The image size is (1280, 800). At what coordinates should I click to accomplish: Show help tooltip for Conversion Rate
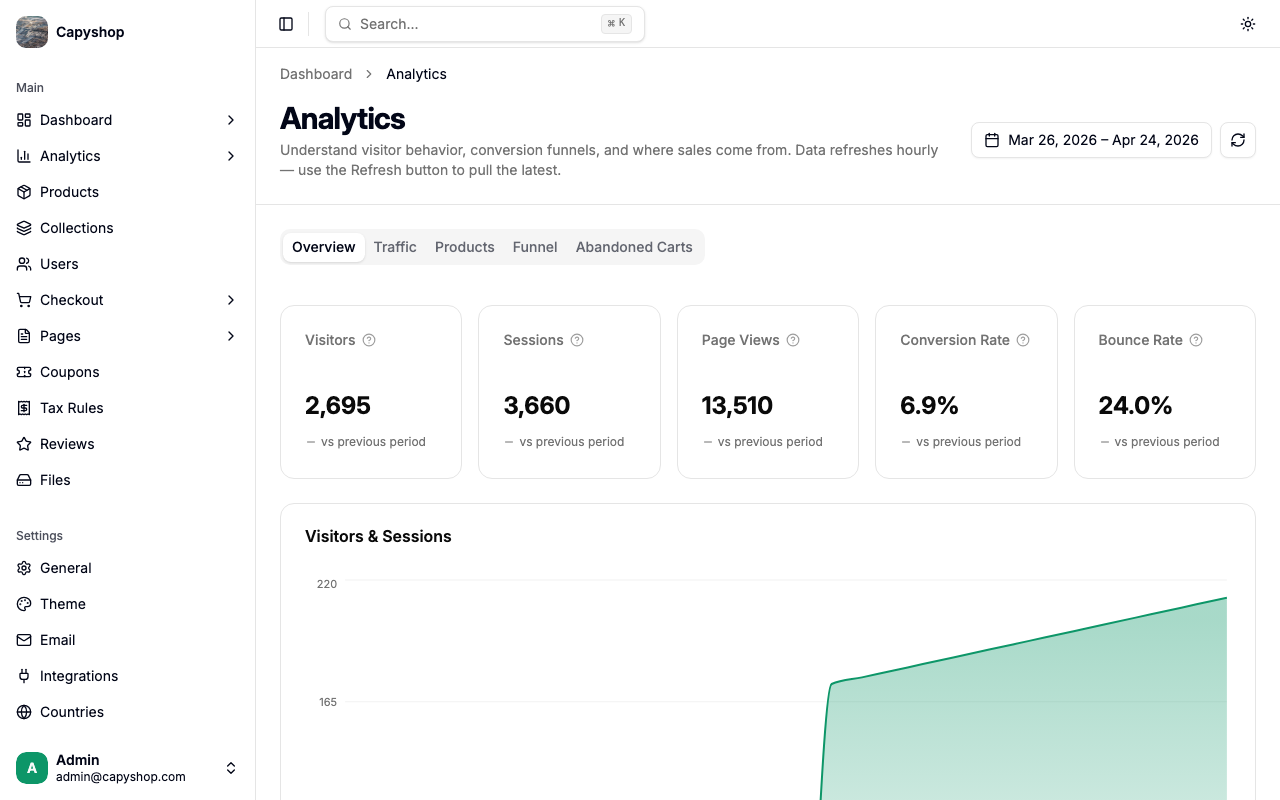click(x=1023, y=340)
